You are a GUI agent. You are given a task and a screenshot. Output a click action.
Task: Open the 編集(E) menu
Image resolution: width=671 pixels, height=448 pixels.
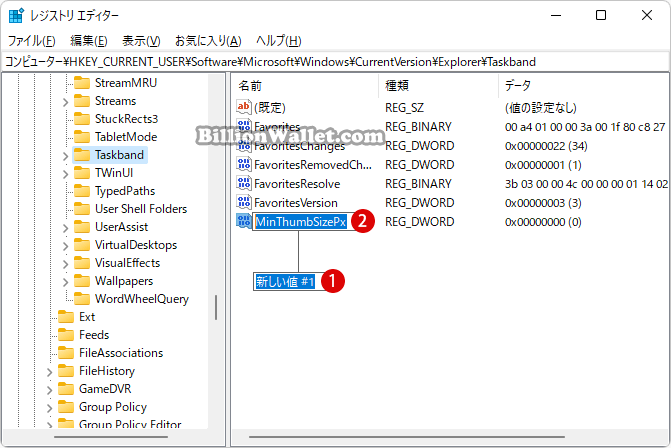89,41
